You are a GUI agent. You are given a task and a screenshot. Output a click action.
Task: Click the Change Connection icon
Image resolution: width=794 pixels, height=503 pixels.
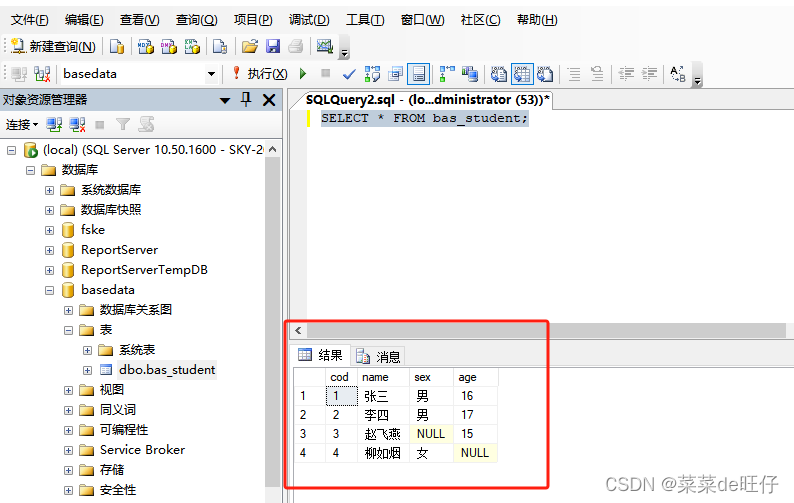pyautogui.click(x=42, y=74)
